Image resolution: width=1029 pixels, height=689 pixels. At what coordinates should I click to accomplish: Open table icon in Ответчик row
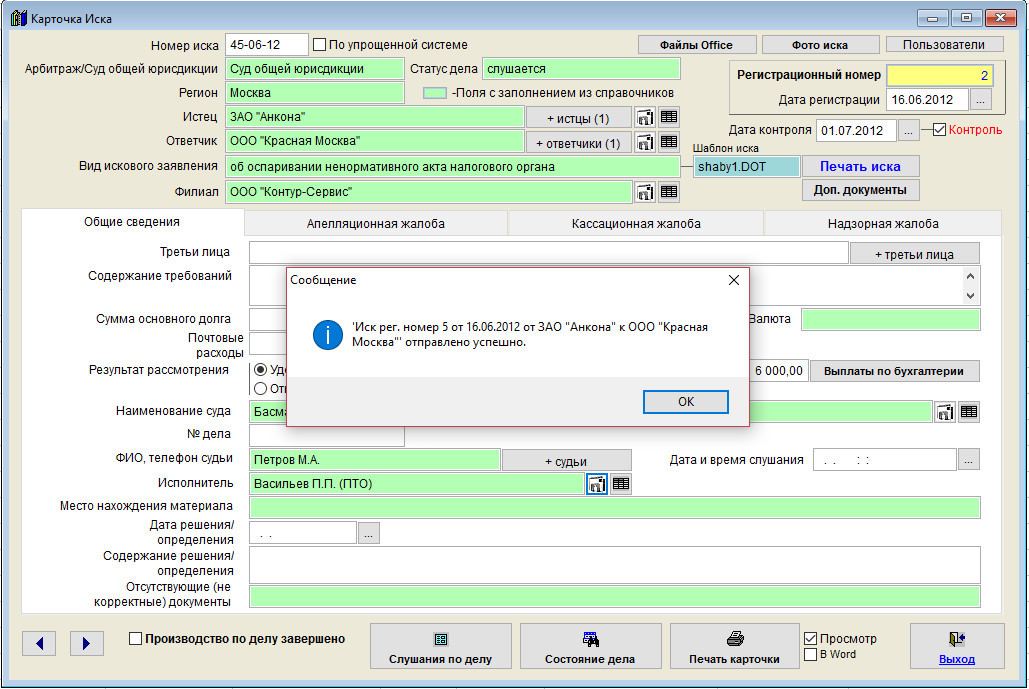669,142
